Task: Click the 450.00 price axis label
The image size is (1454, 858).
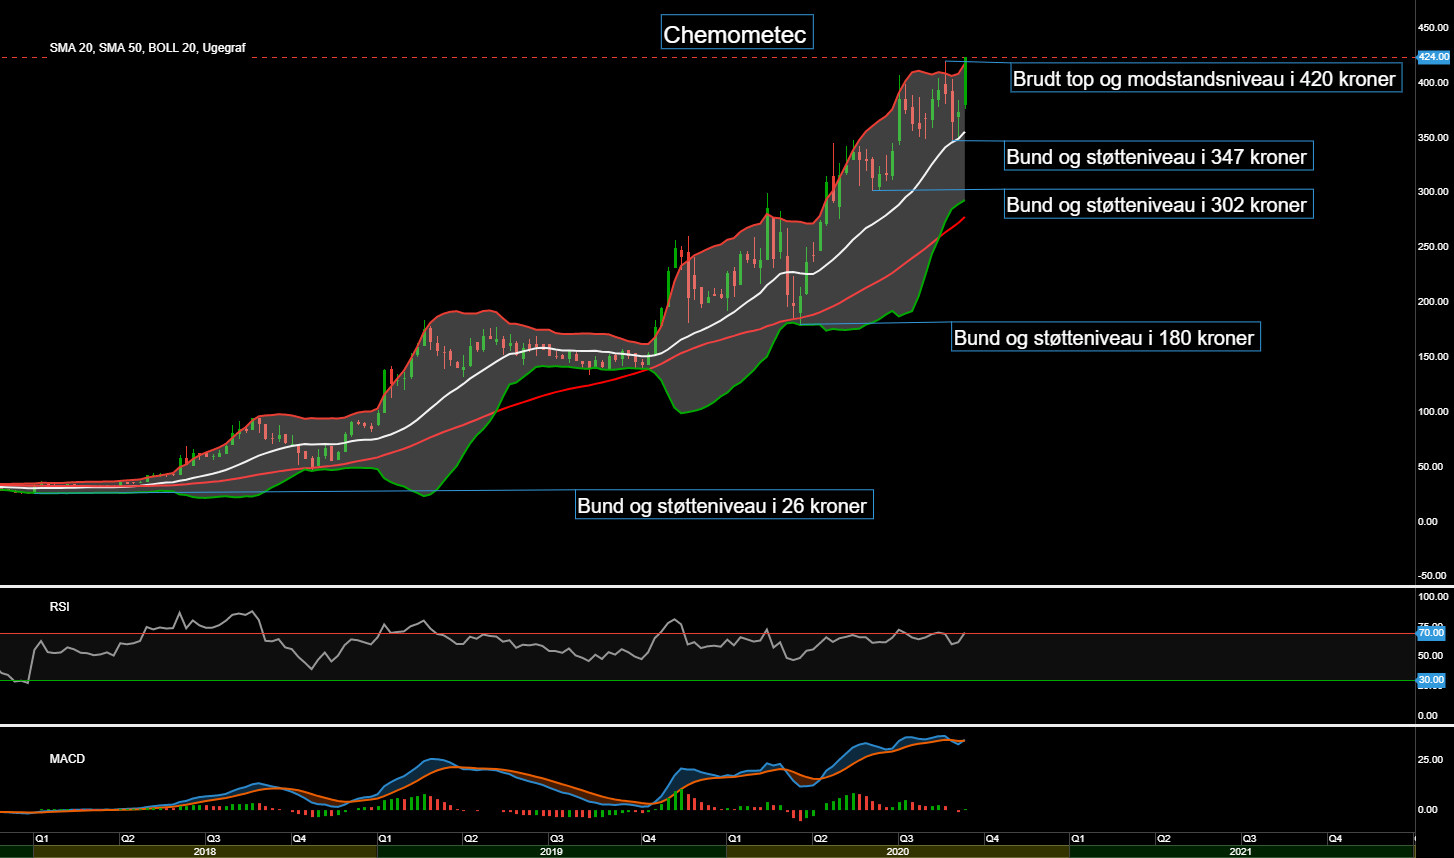Action: pos(1433,27)
